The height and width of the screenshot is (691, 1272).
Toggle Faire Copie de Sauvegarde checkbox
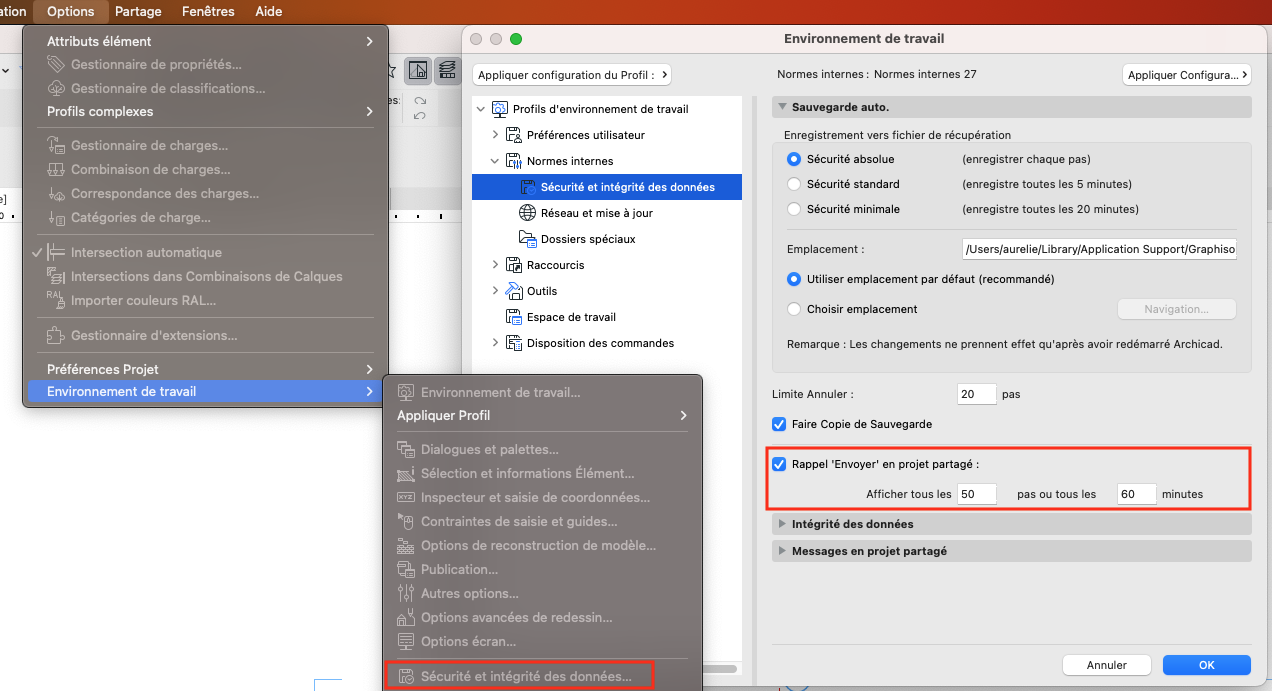pos(779,424)
